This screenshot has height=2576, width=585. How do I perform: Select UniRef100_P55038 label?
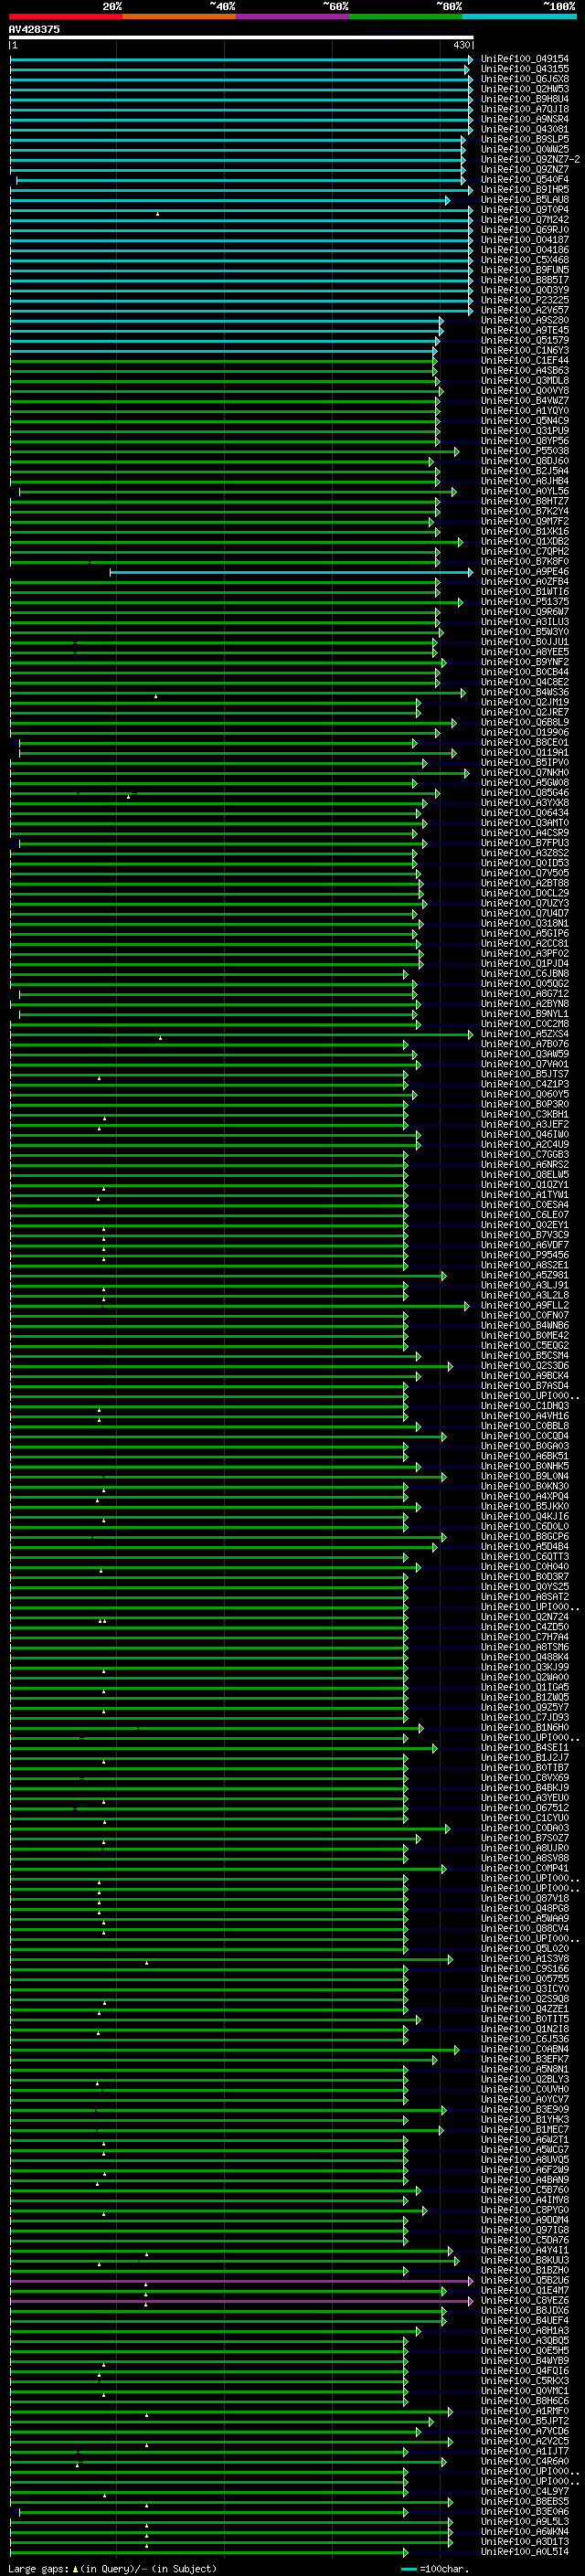tap(525, 451)
